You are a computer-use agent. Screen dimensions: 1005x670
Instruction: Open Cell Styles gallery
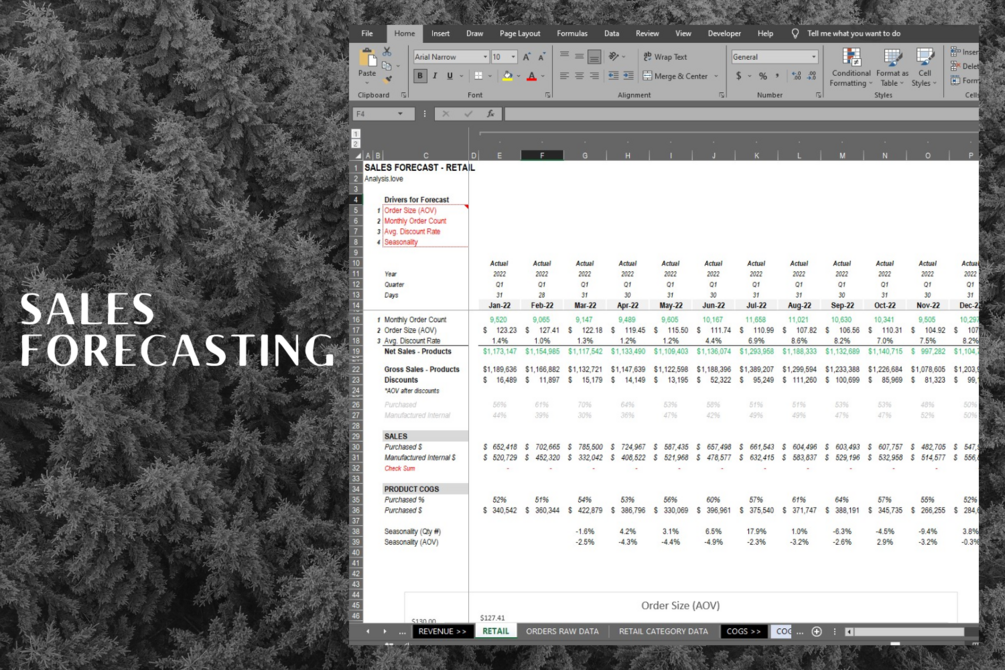pyautogui.click(x=924, y=67)
